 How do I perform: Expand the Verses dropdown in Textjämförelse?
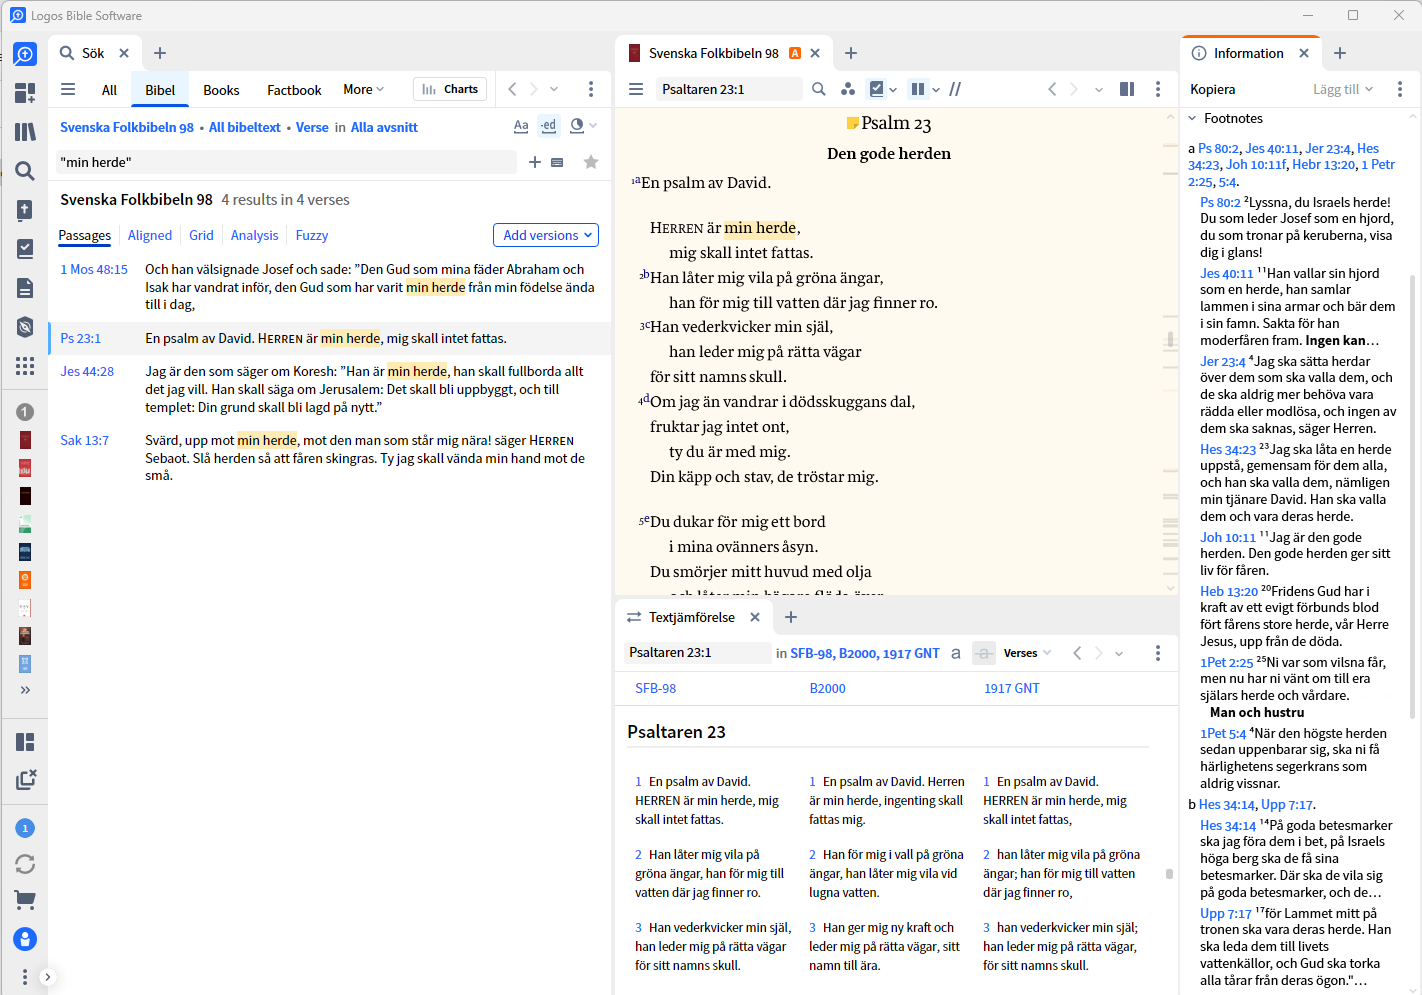pos(1027,653)
